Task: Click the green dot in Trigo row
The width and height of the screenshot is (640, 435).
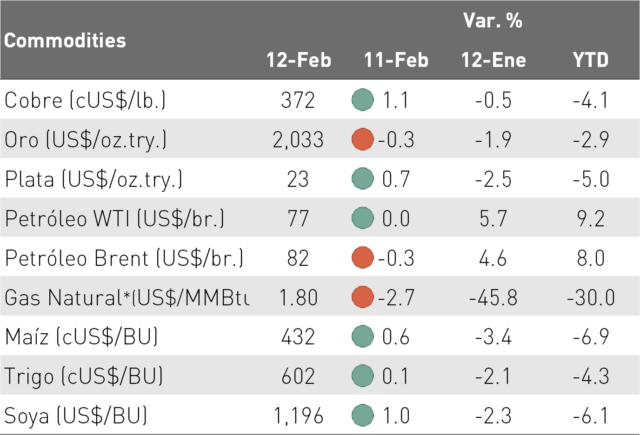Action: pos(362,376)
